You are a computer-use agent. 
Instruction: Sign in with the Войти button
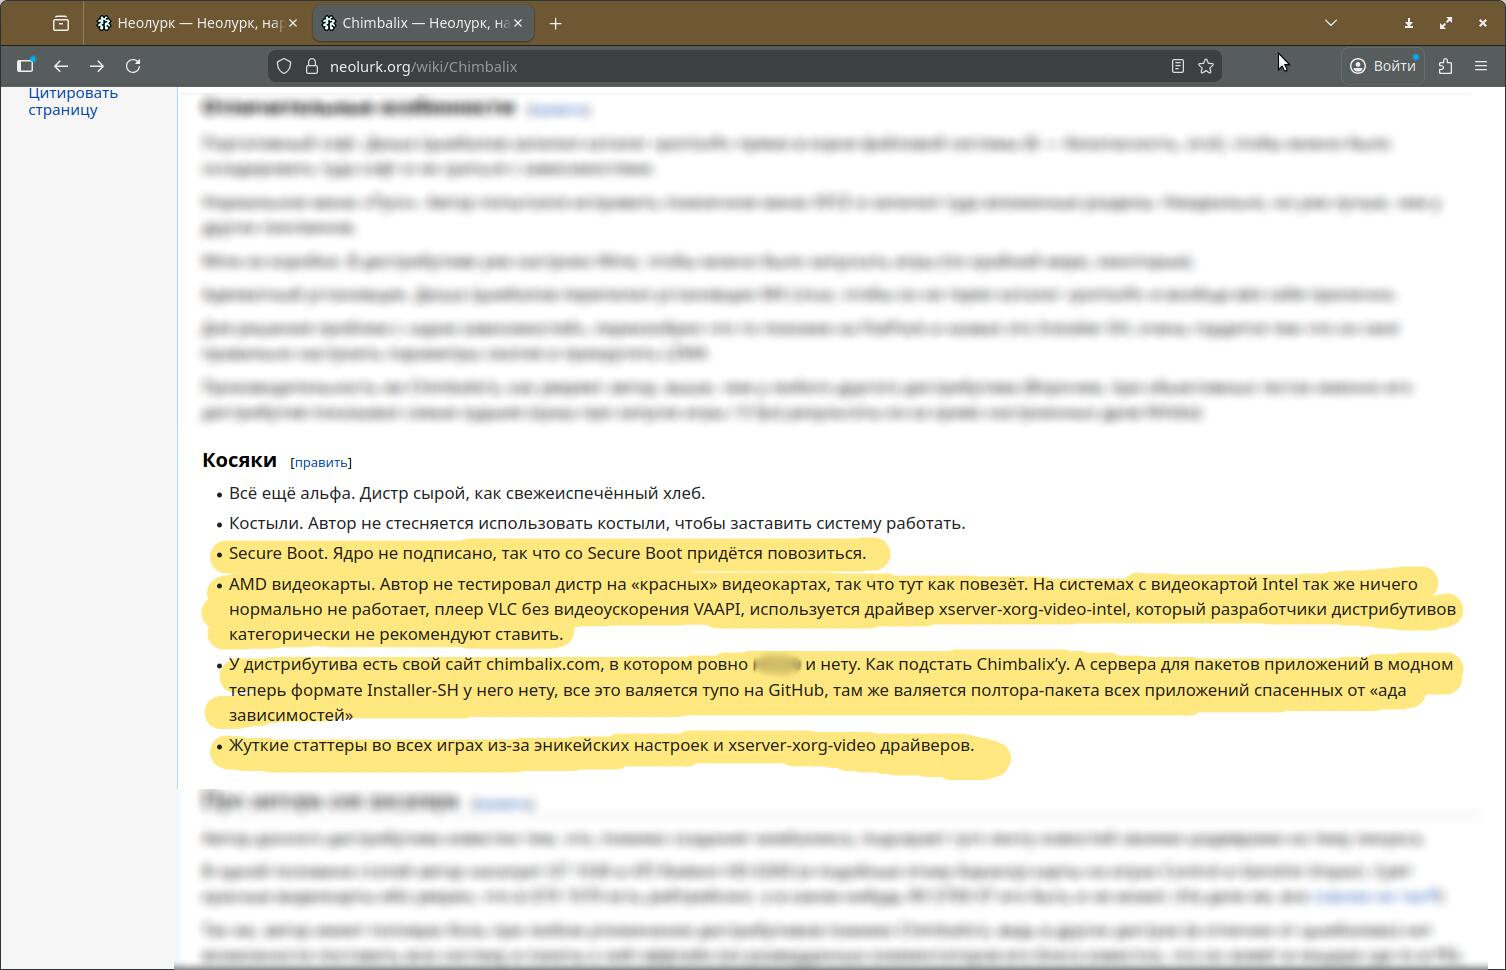pos(1383,66)
